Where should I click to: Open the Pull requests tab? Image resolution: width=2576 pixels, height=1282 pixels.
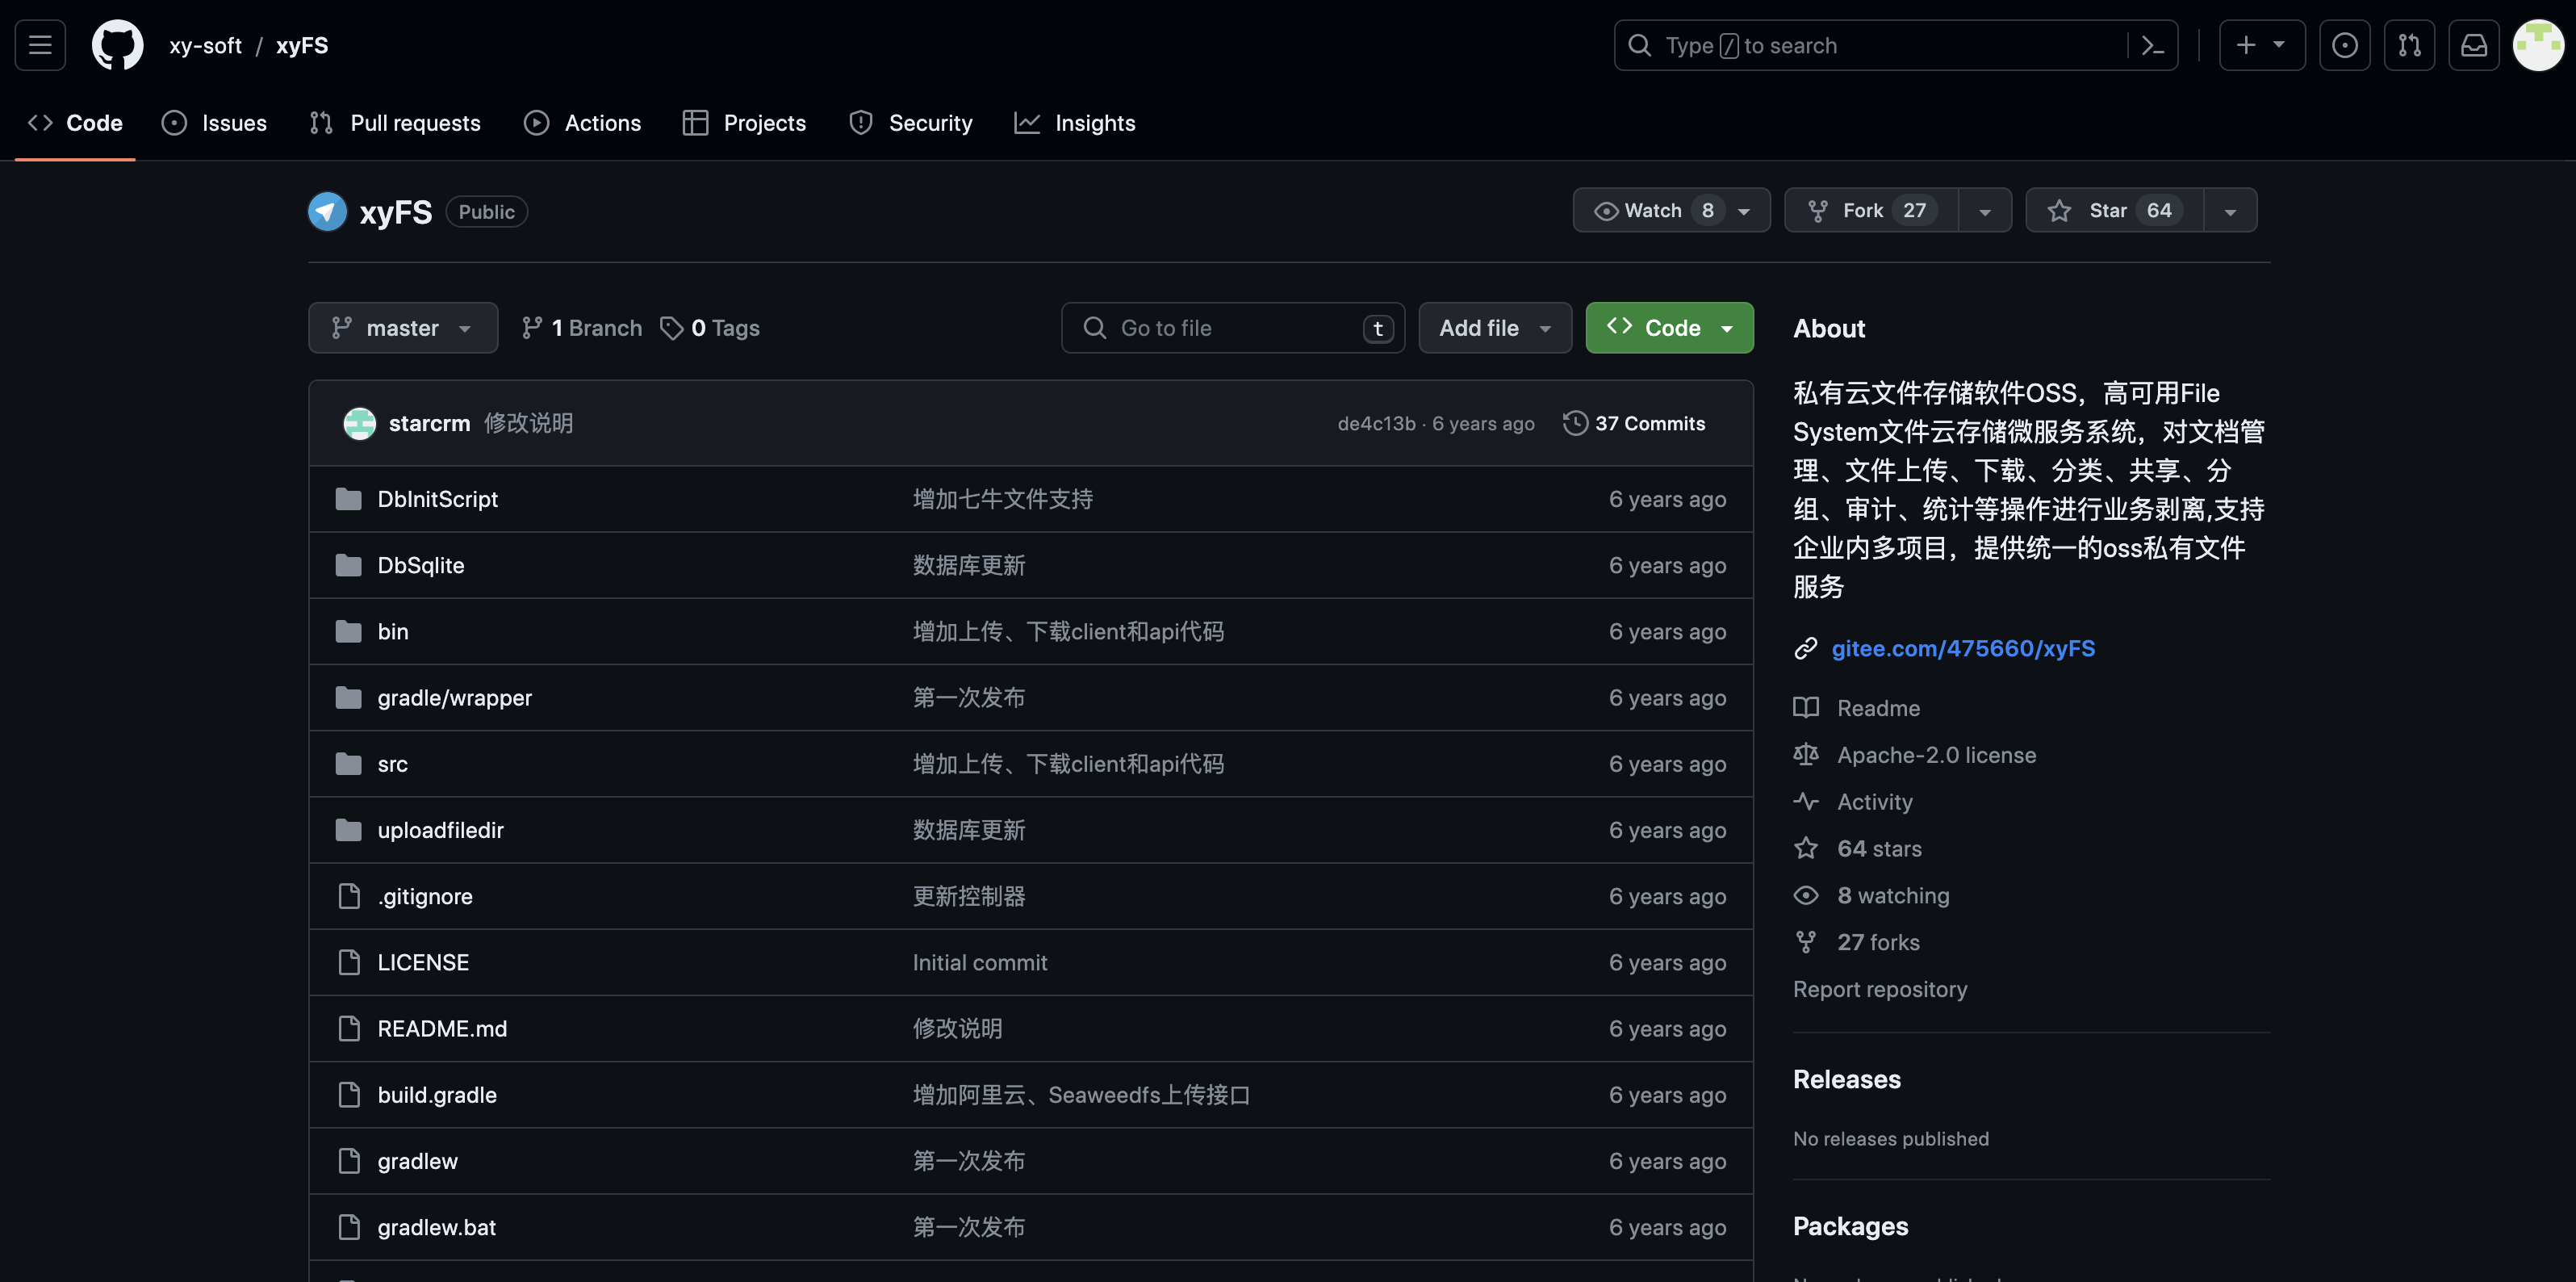coord(395,123)
